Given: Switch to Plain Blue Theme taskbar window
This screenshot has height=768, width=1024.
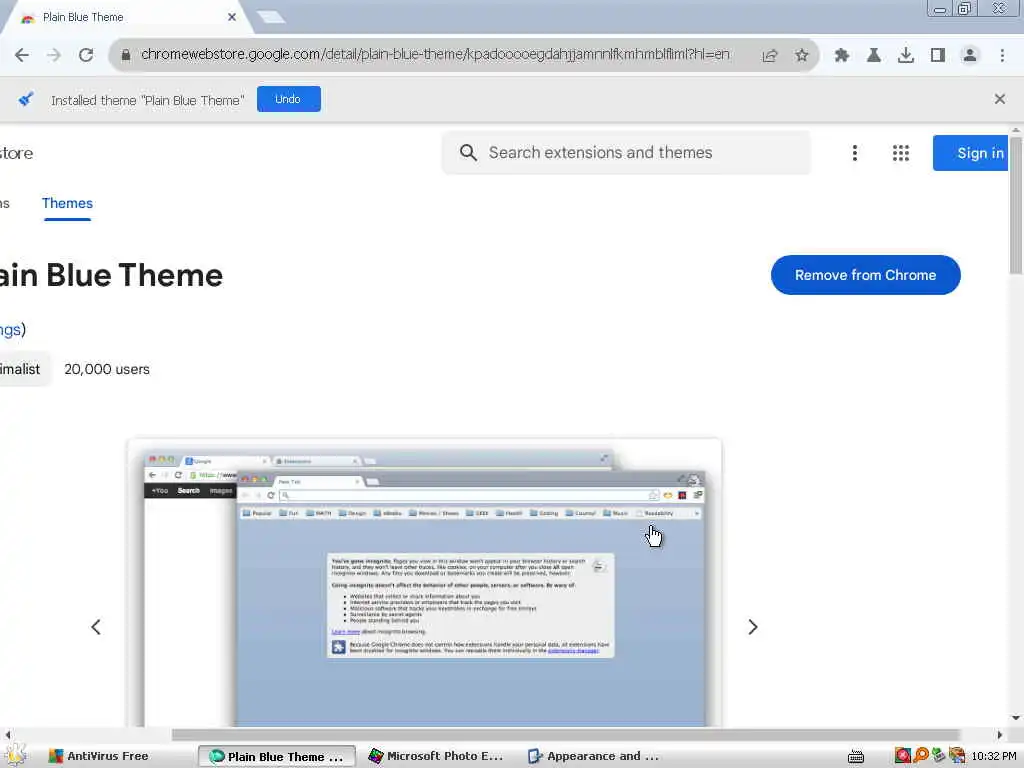Looking at the screenshot, I should click(x=277, y=756).
